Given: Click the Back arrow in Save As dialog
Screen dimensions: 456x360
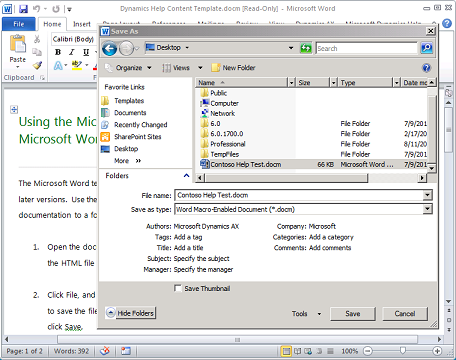Looking at the screenshot, I should coord(109,49).
